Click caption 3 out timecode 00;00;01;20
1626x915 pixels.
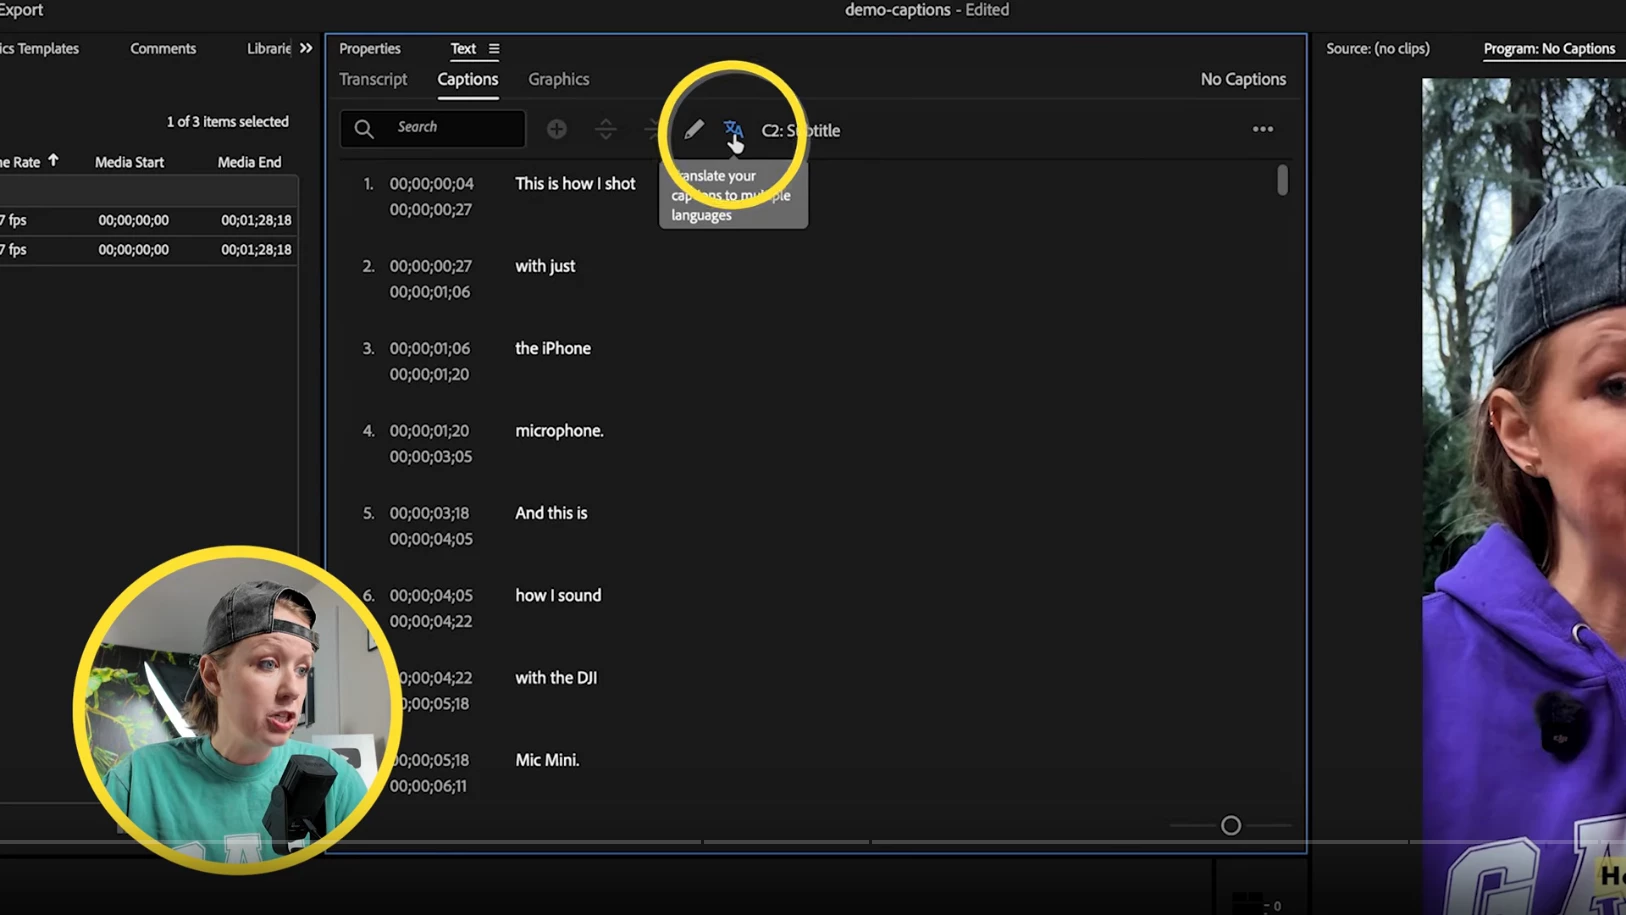tap(429, 374)
